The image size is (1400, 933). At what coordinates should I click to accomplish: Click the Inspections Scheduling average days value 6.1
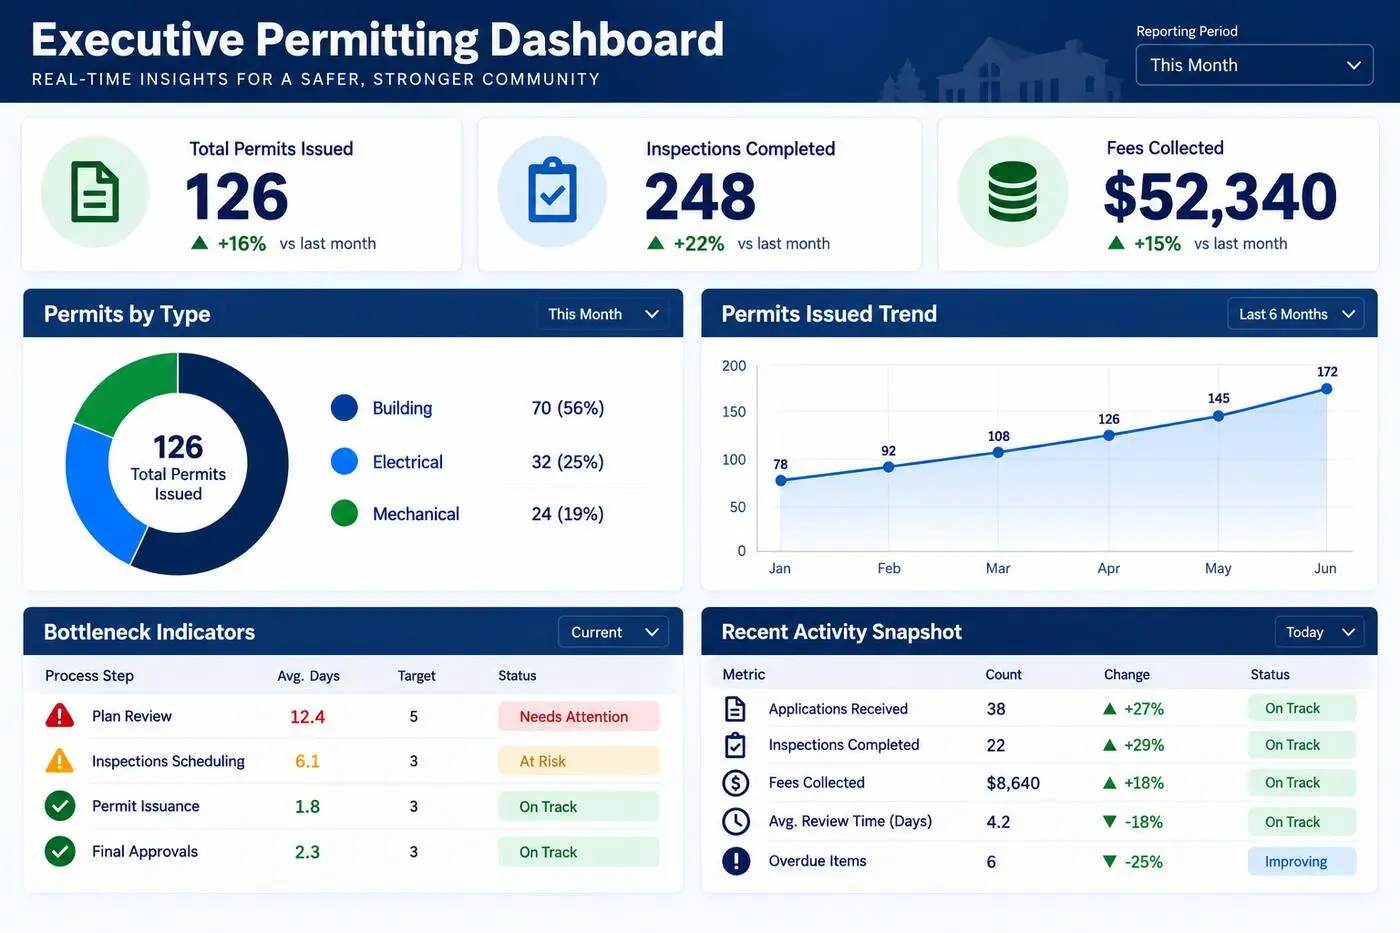[x=307, y=761]
